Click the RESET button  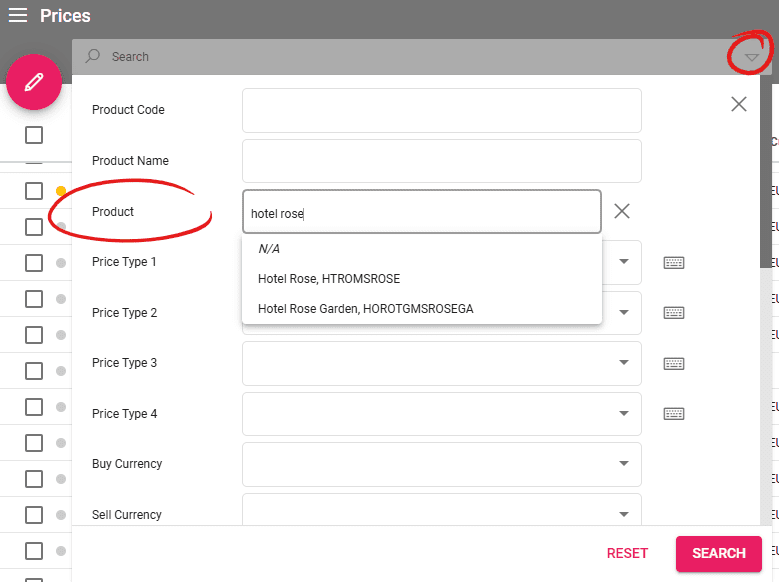click(627, 553)
